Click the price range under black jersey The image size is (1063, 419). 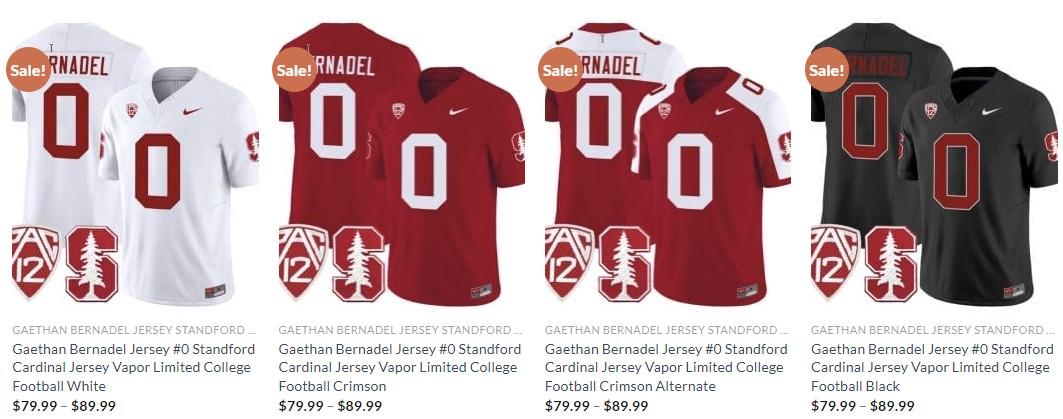tap(862, 406)
